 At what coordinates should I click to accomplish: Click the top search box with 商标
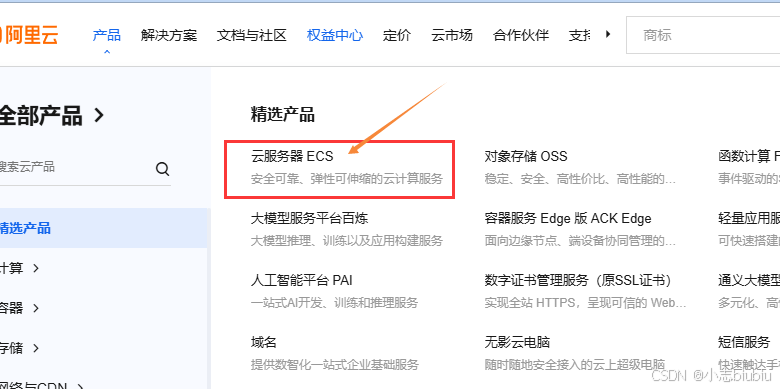(x=702, y=35)
